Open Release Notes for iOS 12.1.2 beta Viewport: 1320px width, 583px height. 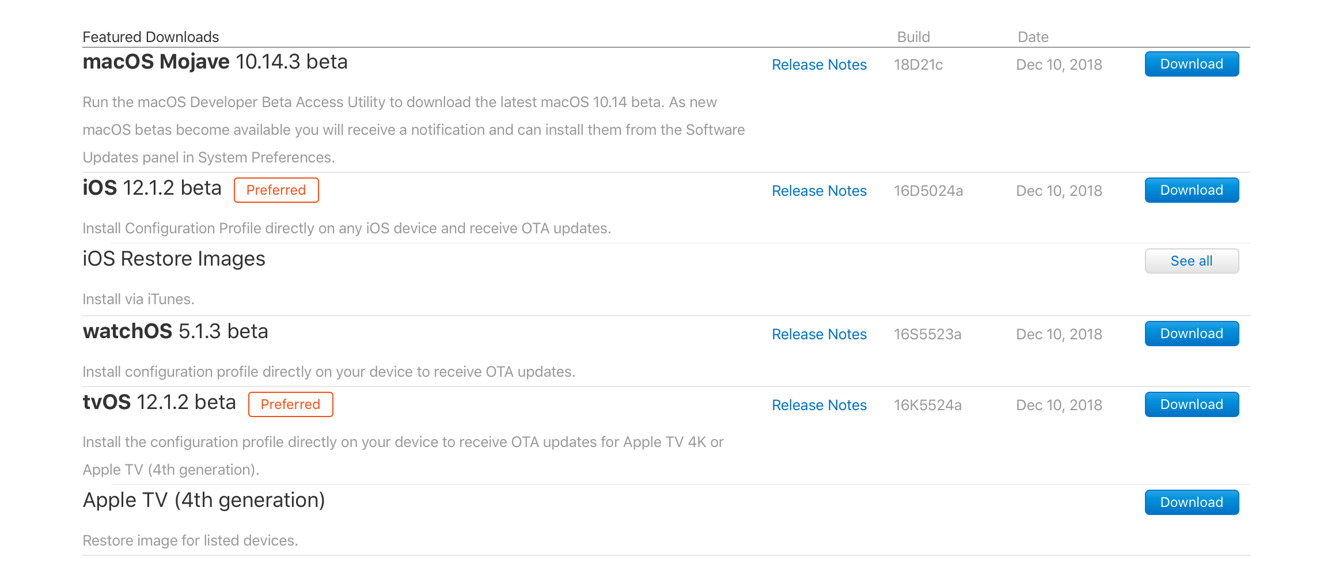click(x=819, y=191)
